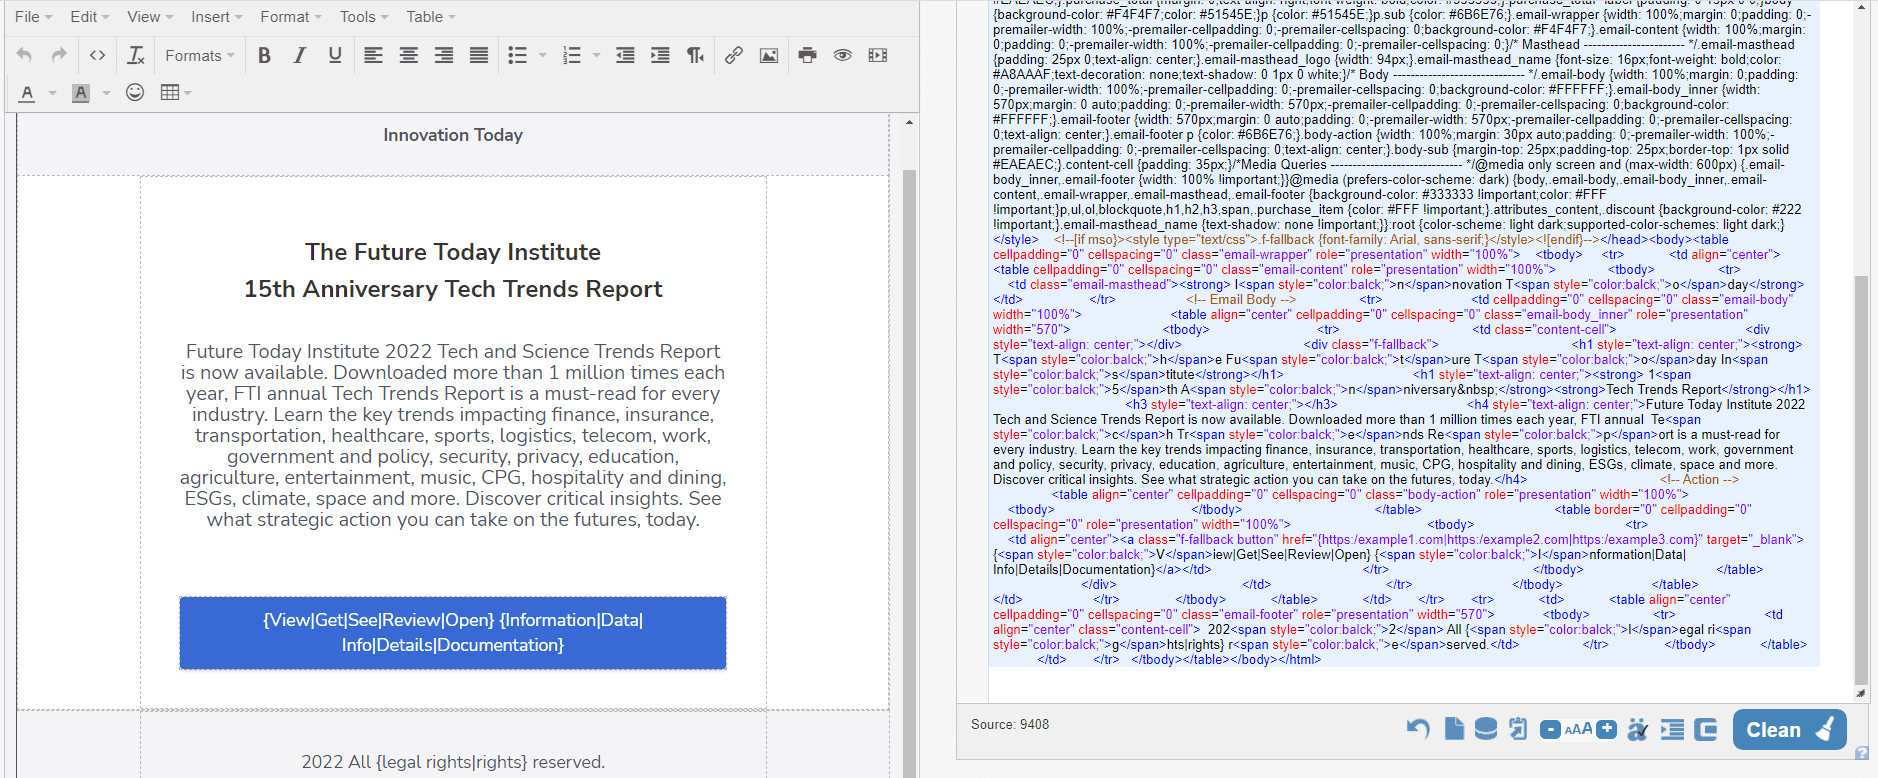The width and height of the screenshot is (1878, 778).
Task: Open the source code view icon
Action: (x=97, y=55)
